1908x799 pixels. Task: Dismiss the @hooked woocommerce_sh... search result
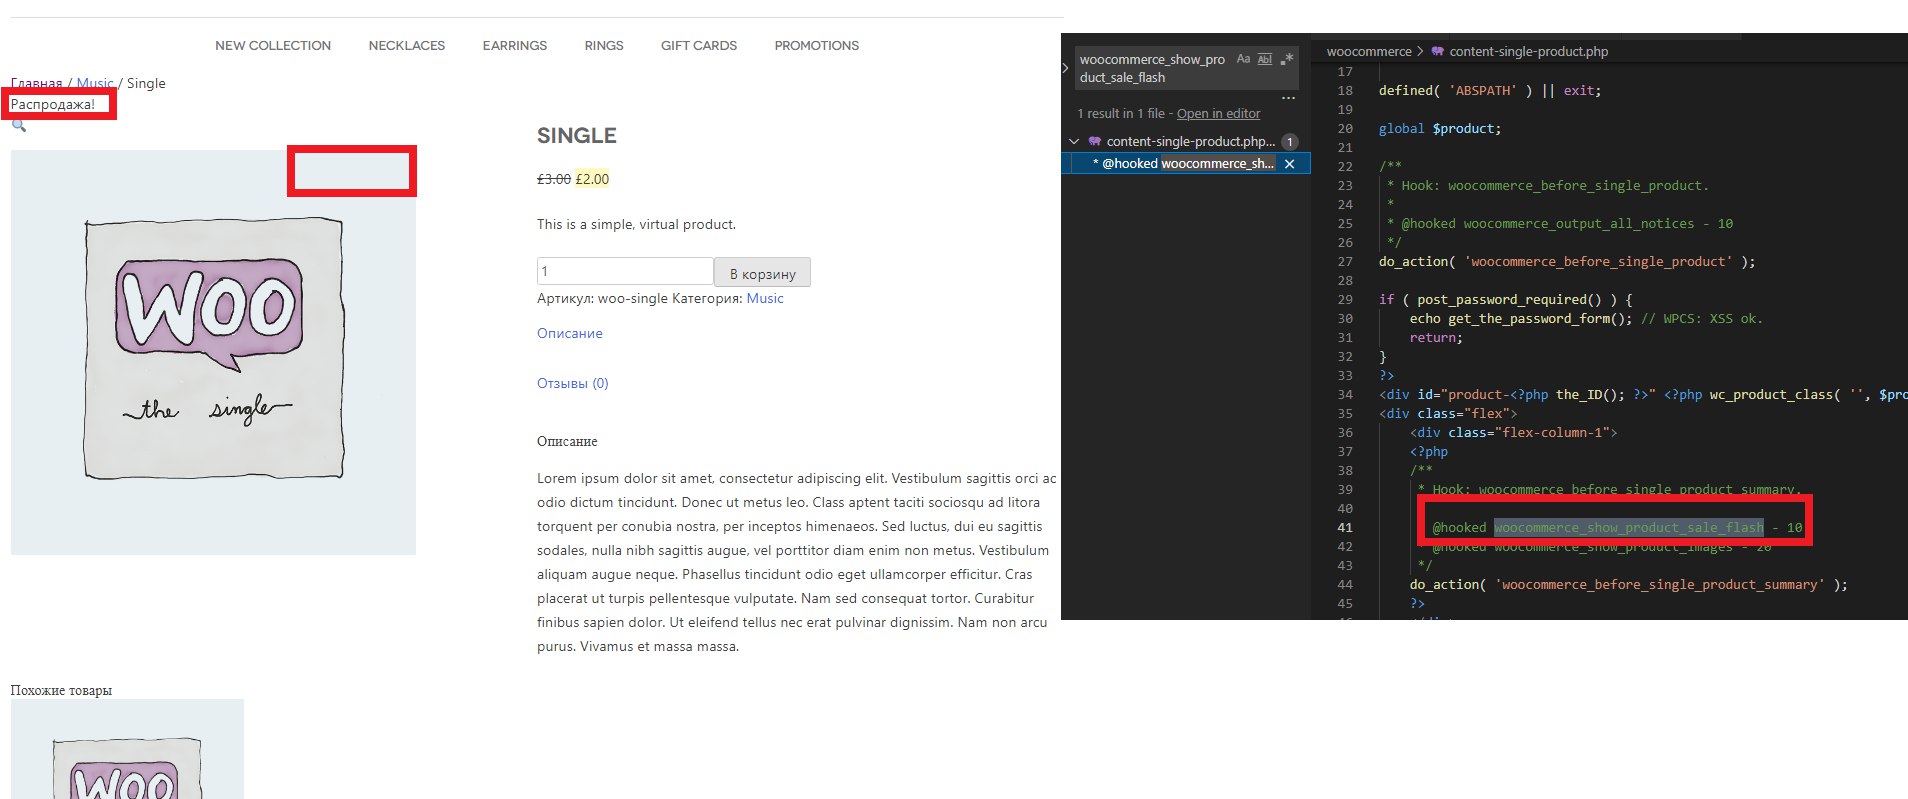[x=1289, y=164]
